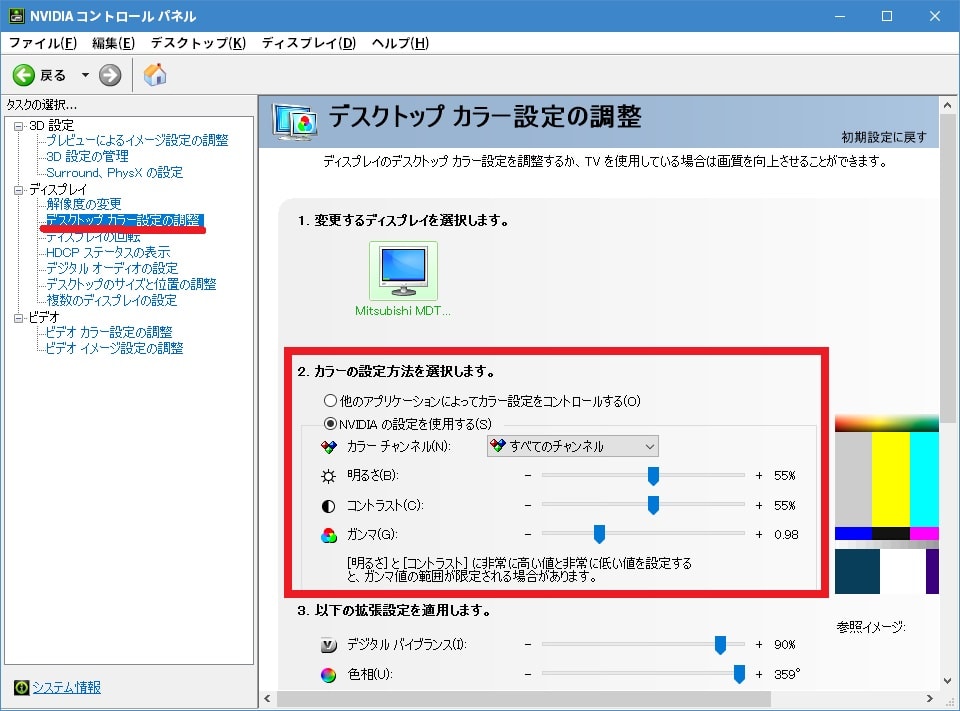Screen dimensions: 960x711
Task: Click the grey Forward arrow icon
Action: [110, 75]
